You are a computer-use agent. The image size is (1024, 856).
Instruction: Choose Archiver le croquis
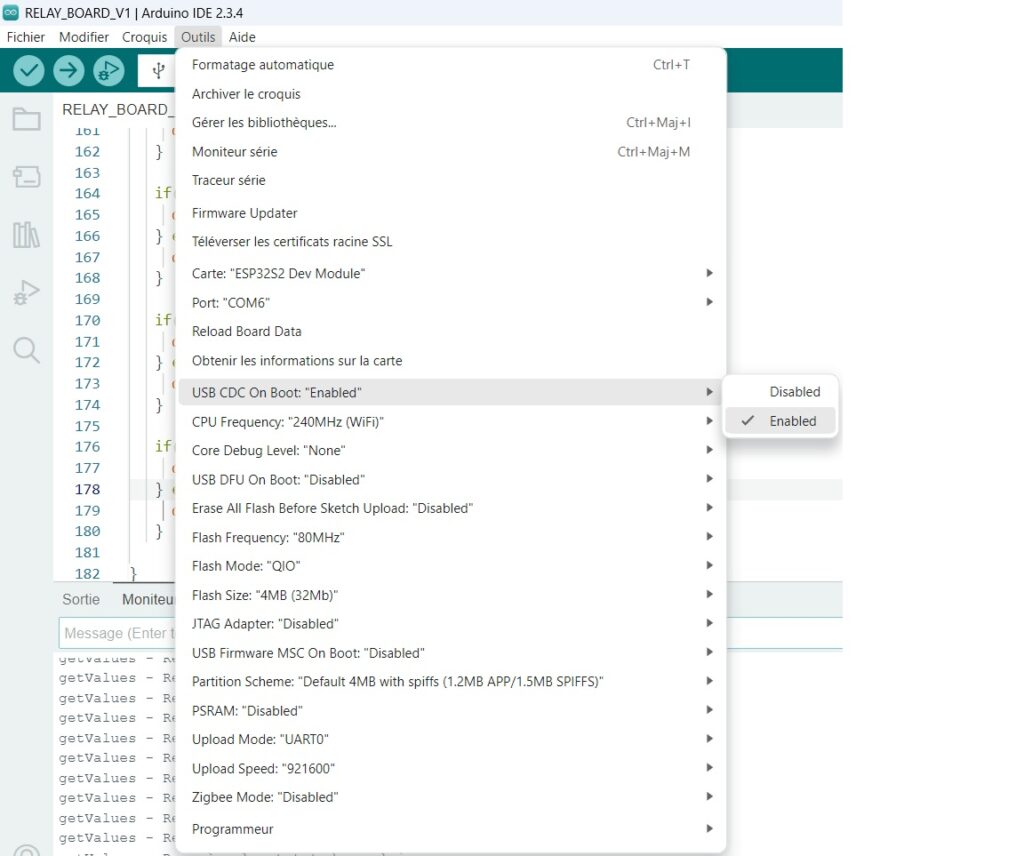click(x=450, y=94)
